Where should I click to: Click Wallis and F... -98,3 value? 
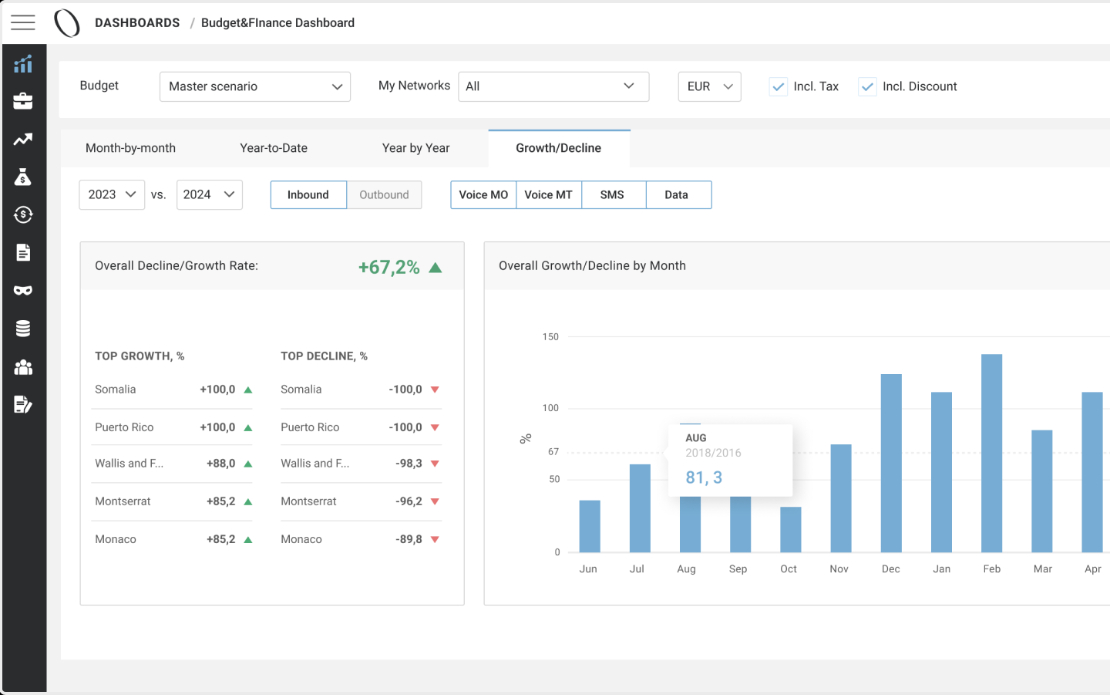408,464
